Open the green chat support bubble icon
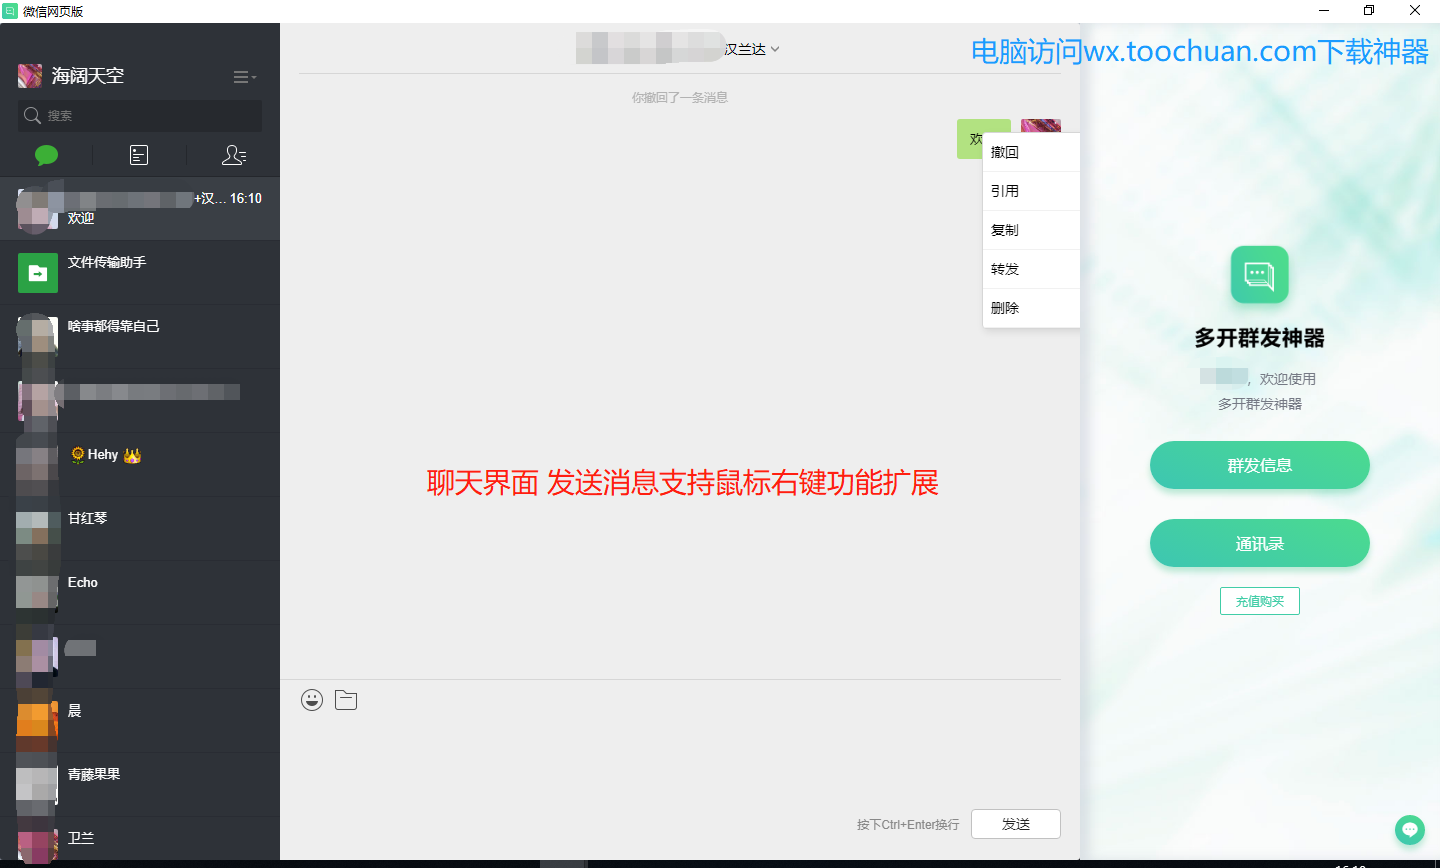Viewport: 1440px width, 868px height. click(1410, 829)
